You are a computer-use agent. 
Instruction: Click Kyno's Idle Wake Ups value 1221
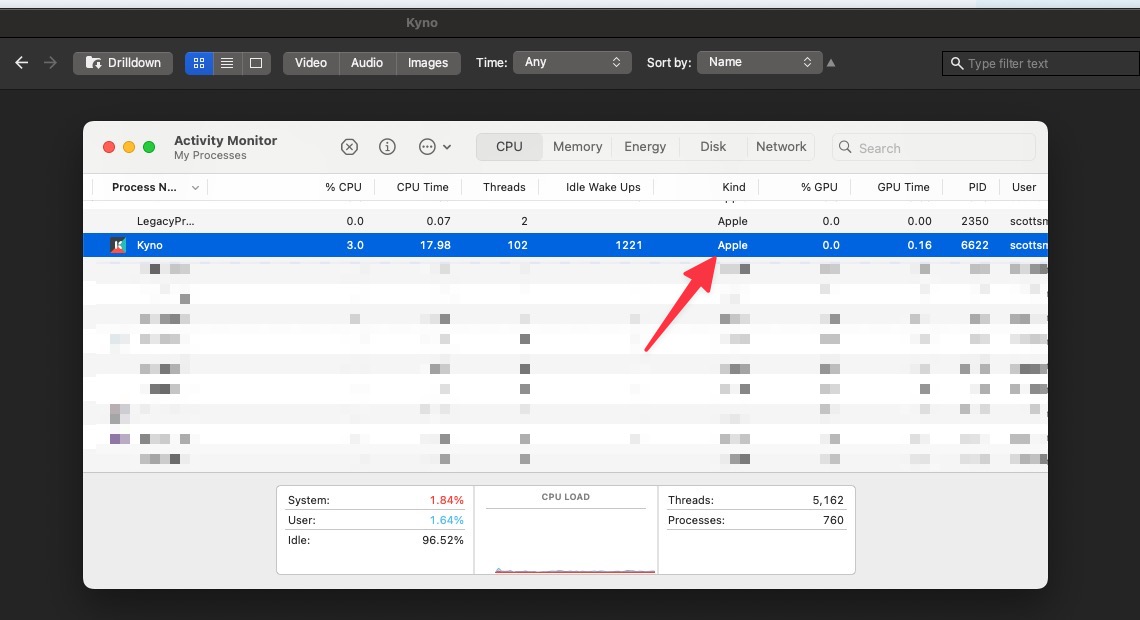[628, 245]
